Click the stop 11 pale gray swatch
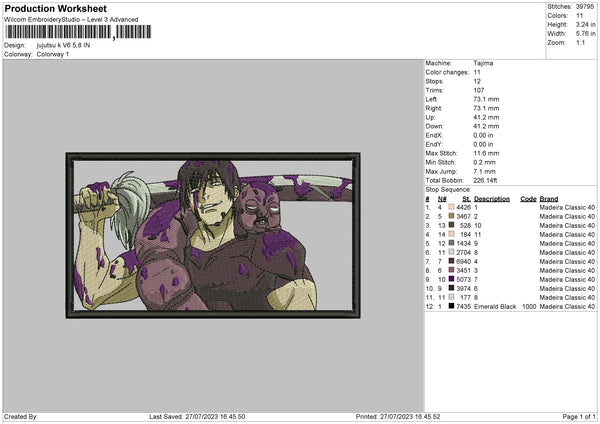 point(452,297)
